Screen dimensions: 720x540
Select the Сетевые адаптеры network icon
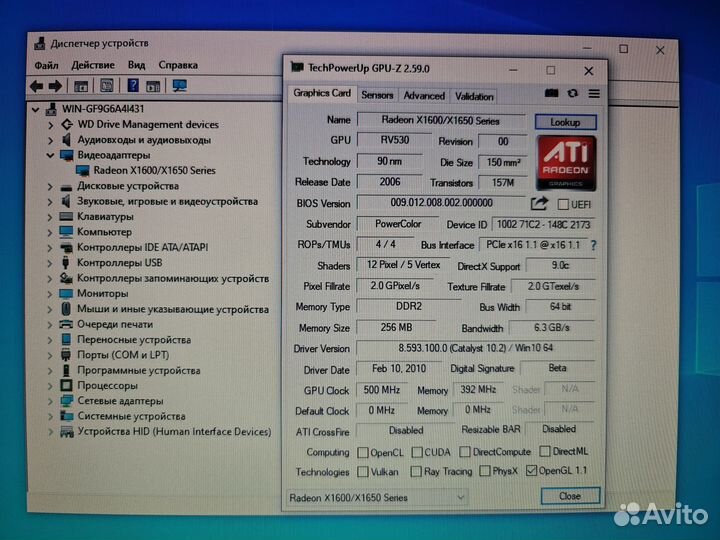(67, 401)
